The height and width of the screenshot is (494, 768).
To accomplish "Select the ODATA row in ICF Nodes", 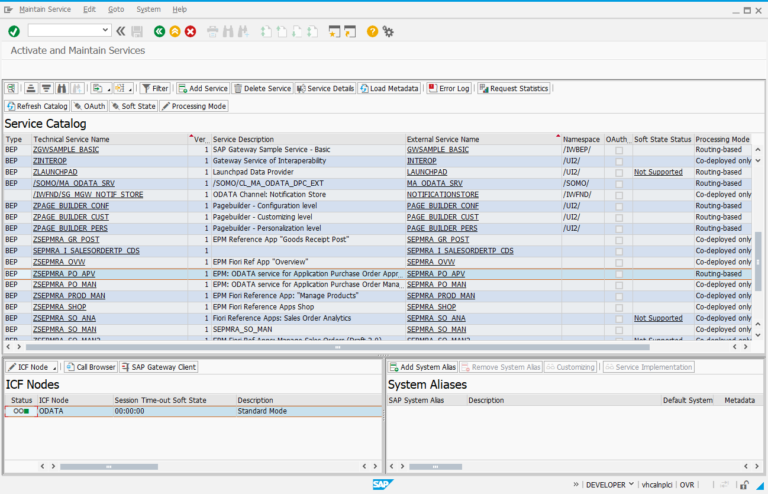I will pyautogui.click(x=52, y=410).
